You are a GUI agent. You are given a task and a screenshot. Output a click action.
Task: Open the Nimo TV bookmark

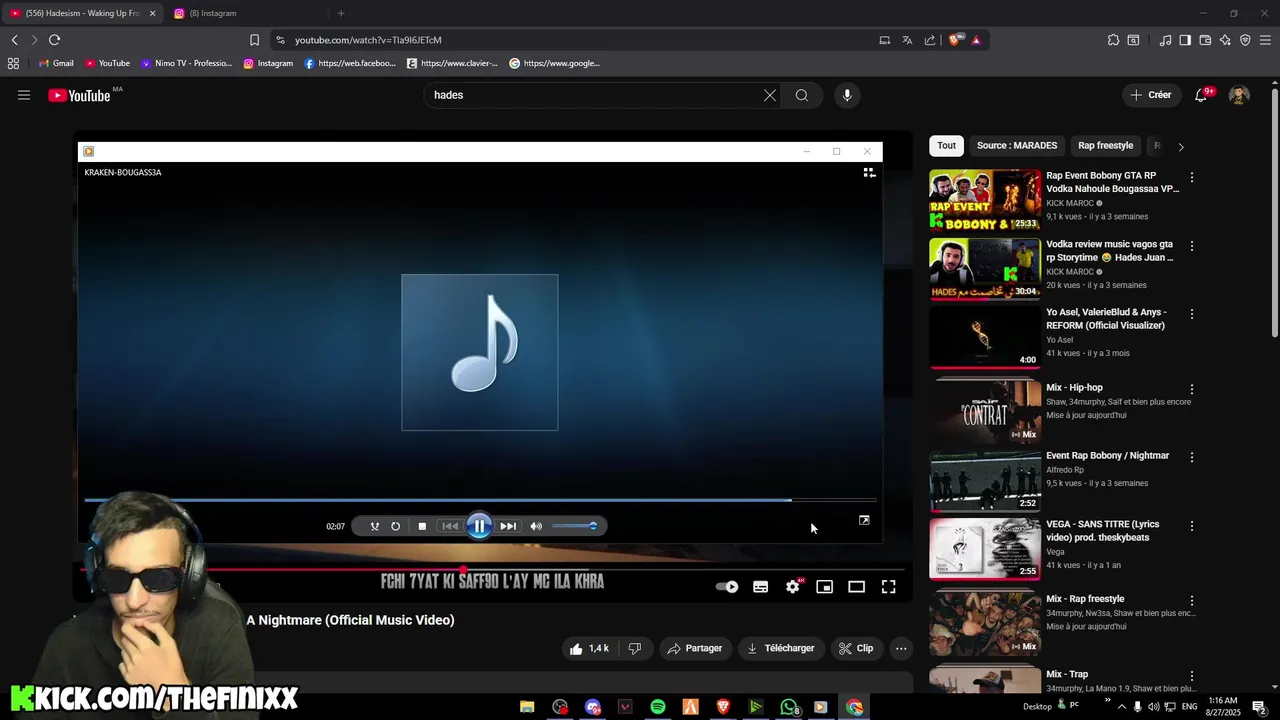[x=186, y=63]
